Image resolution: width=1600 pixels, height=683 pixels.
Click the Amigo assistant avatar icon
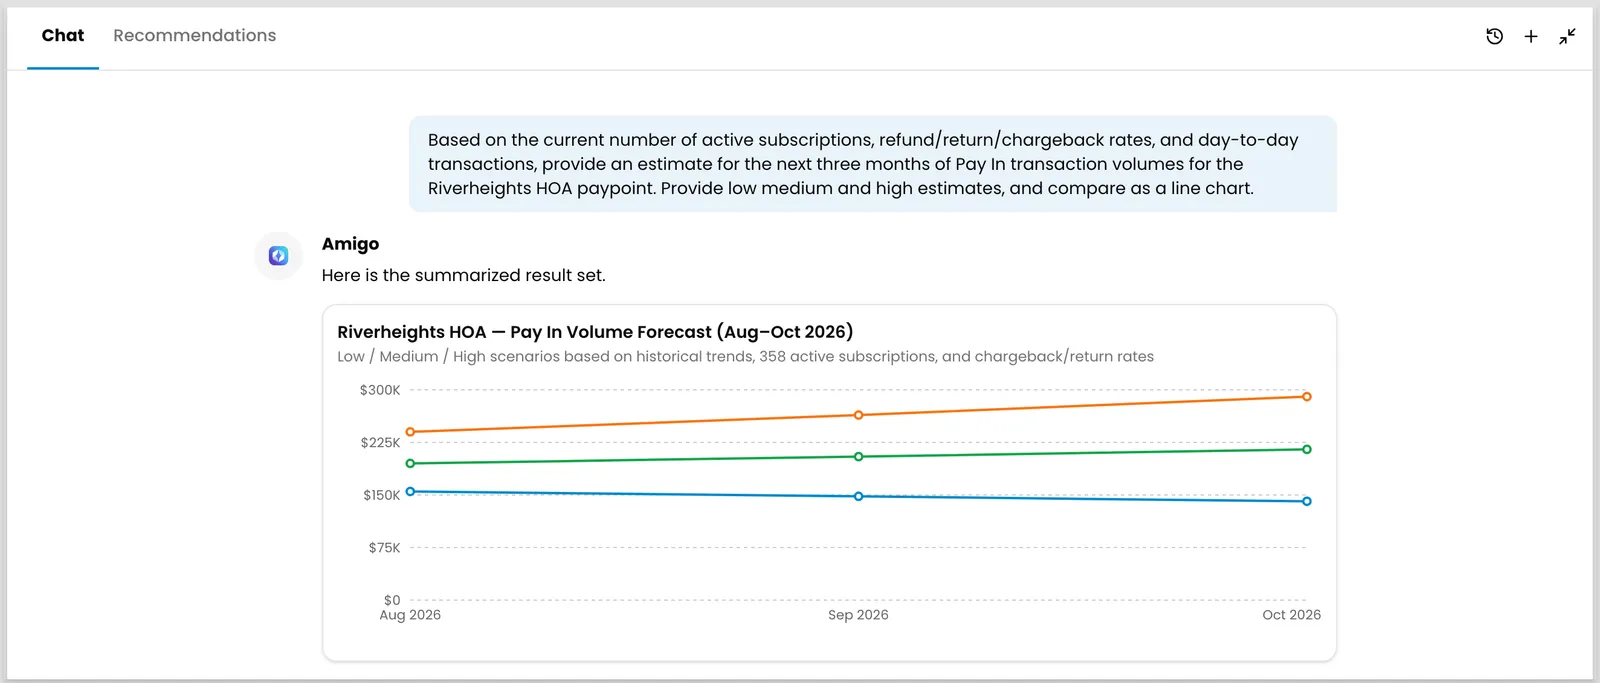coord(278,256)
